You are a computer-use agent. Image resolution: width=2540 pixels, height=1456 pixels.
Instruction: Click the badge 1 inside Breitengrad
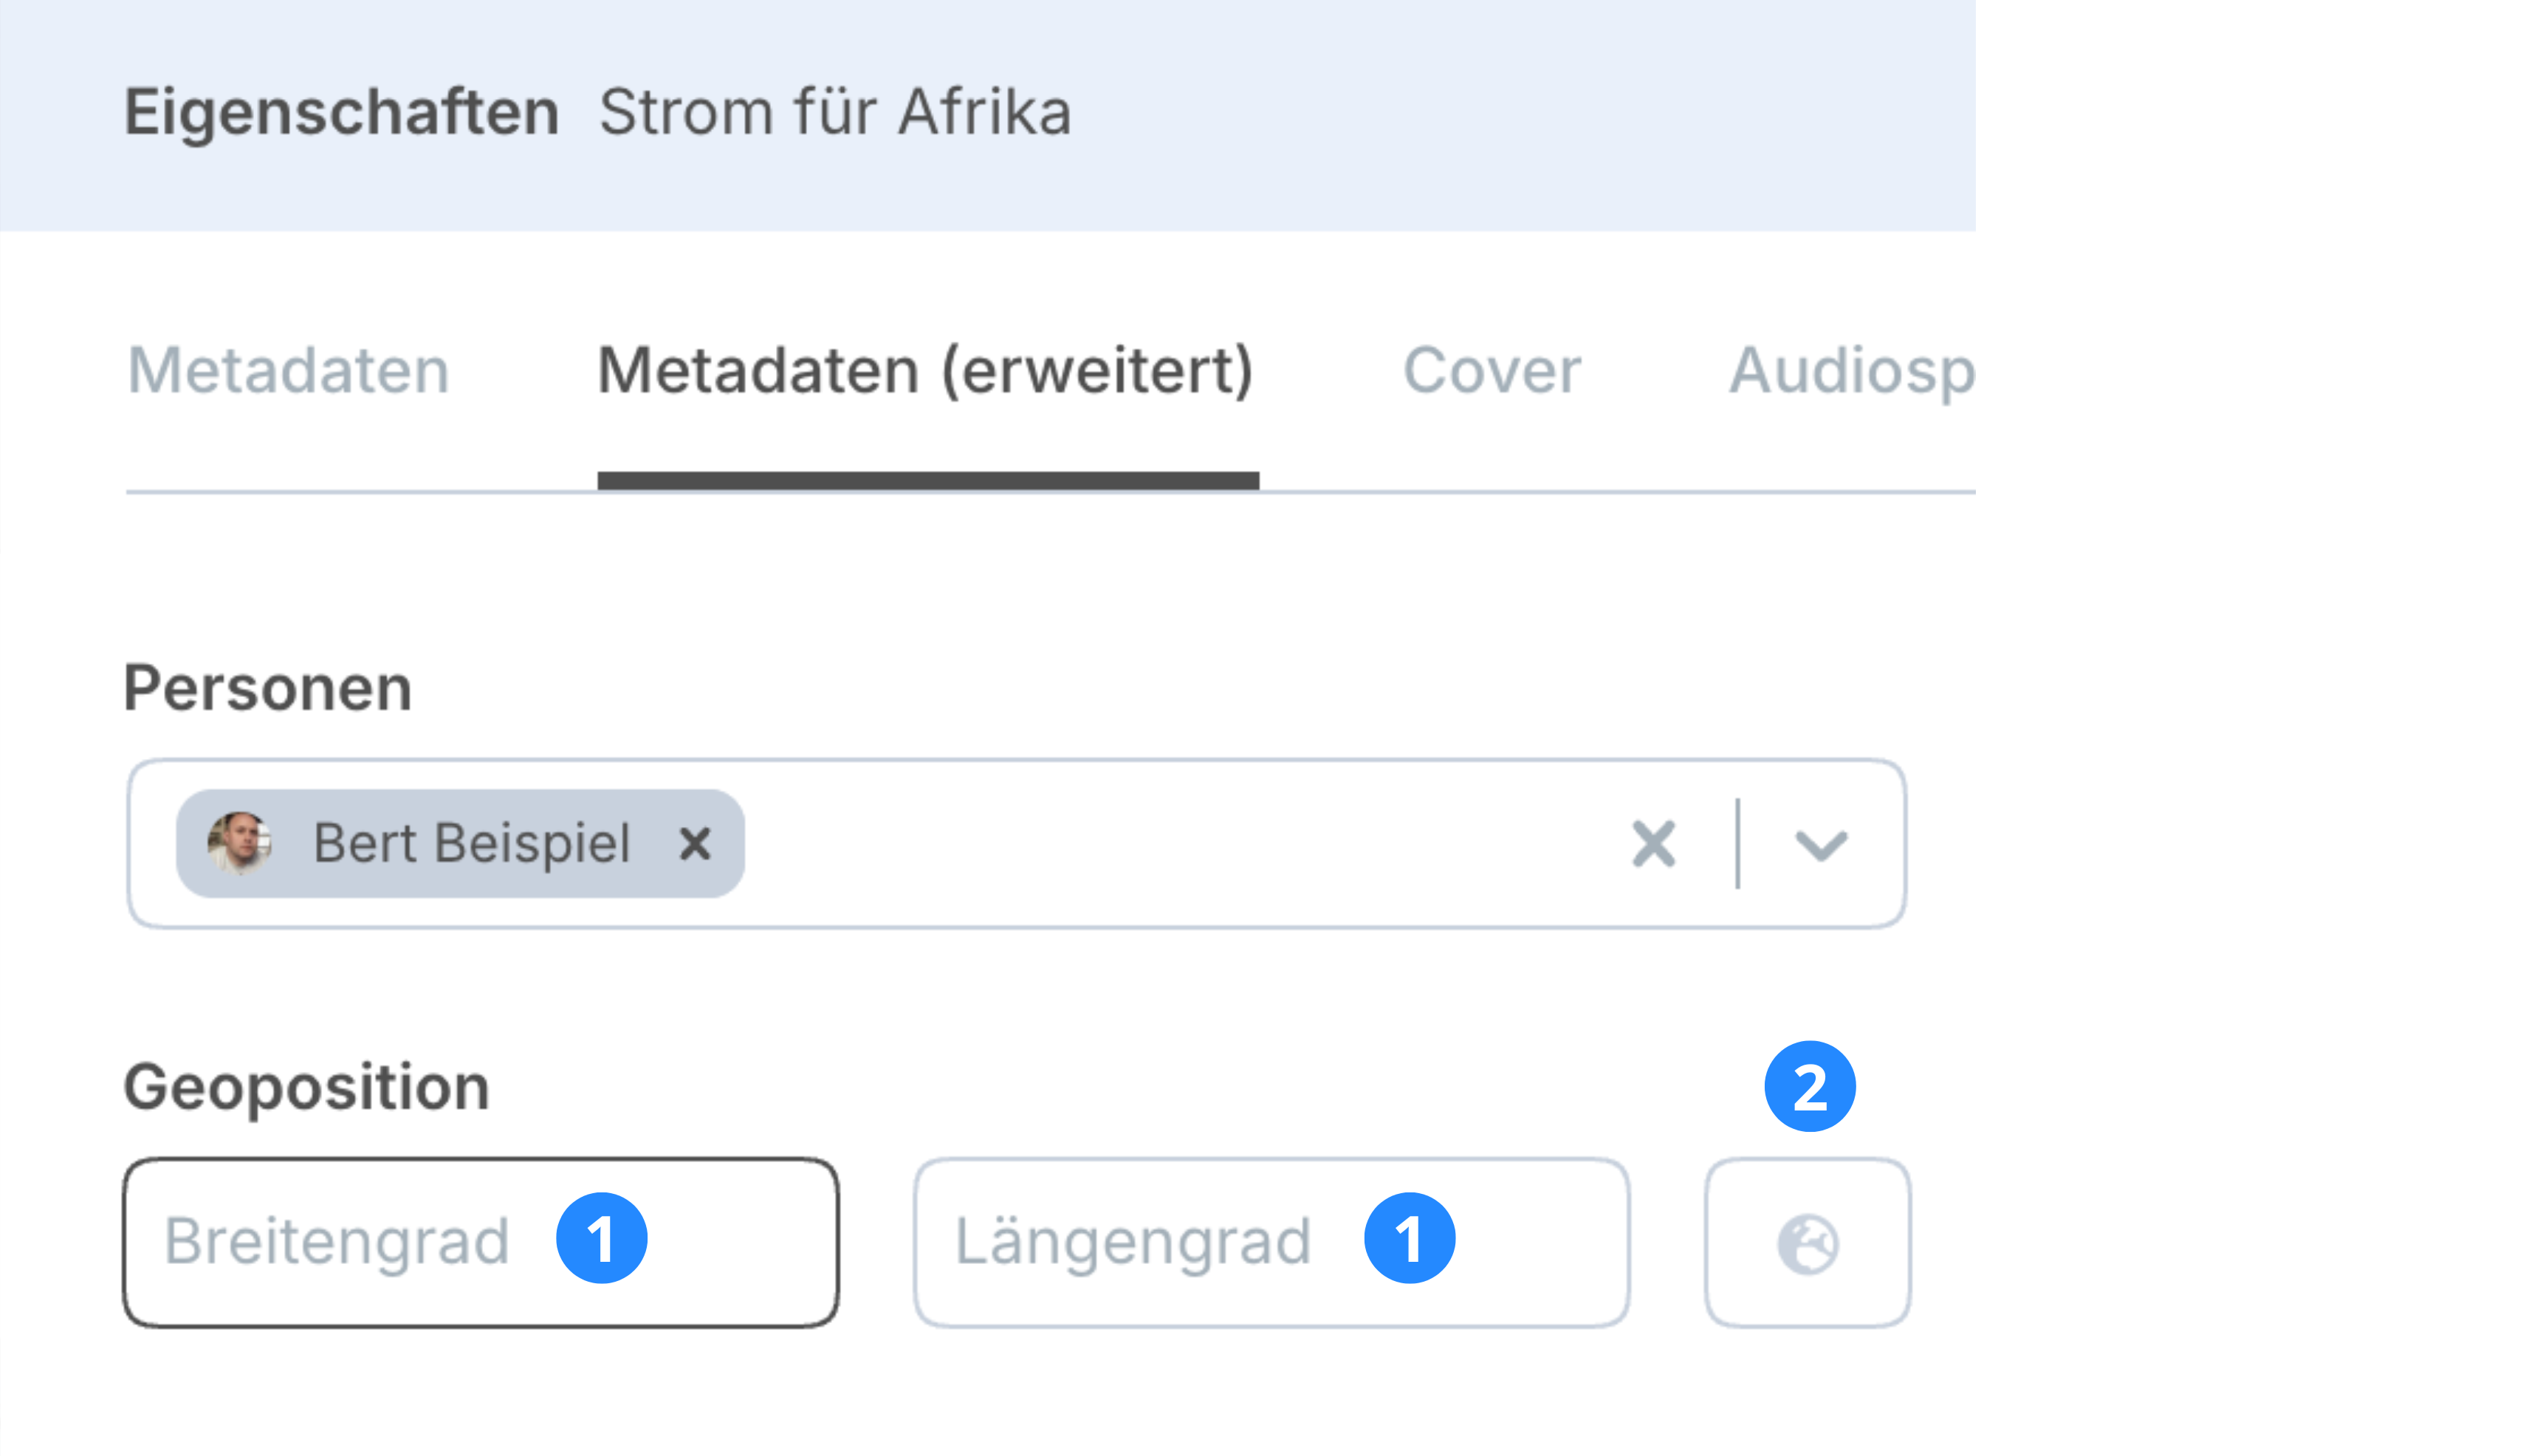tap(601, 1238)
